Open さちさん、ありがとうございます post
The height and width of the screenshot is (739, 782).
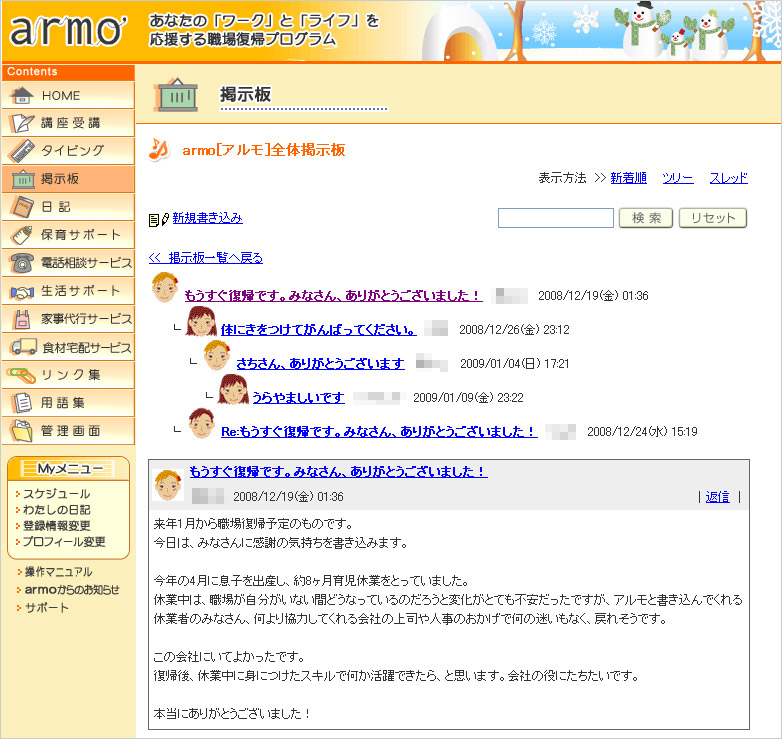click(x=320, y=364)
